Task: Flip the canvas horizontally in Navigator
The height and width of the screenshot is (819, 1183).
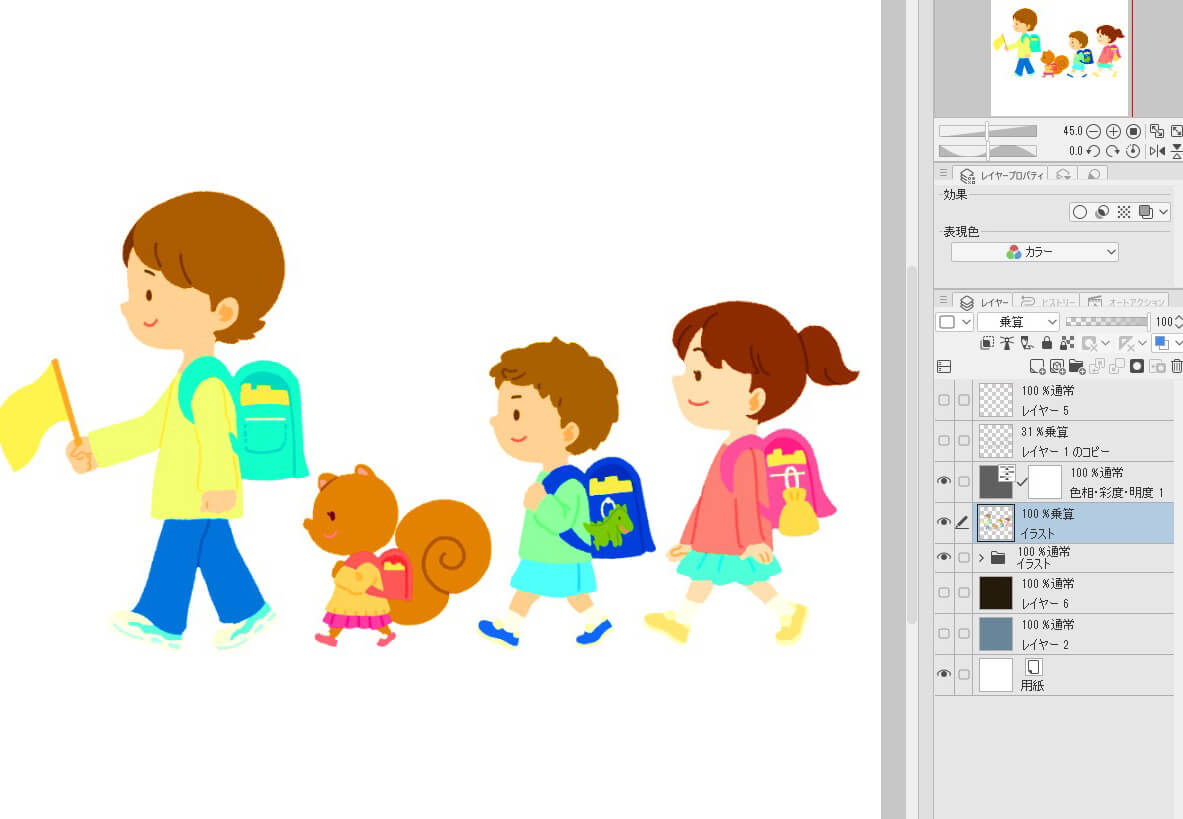Action: coord(1157,151)
